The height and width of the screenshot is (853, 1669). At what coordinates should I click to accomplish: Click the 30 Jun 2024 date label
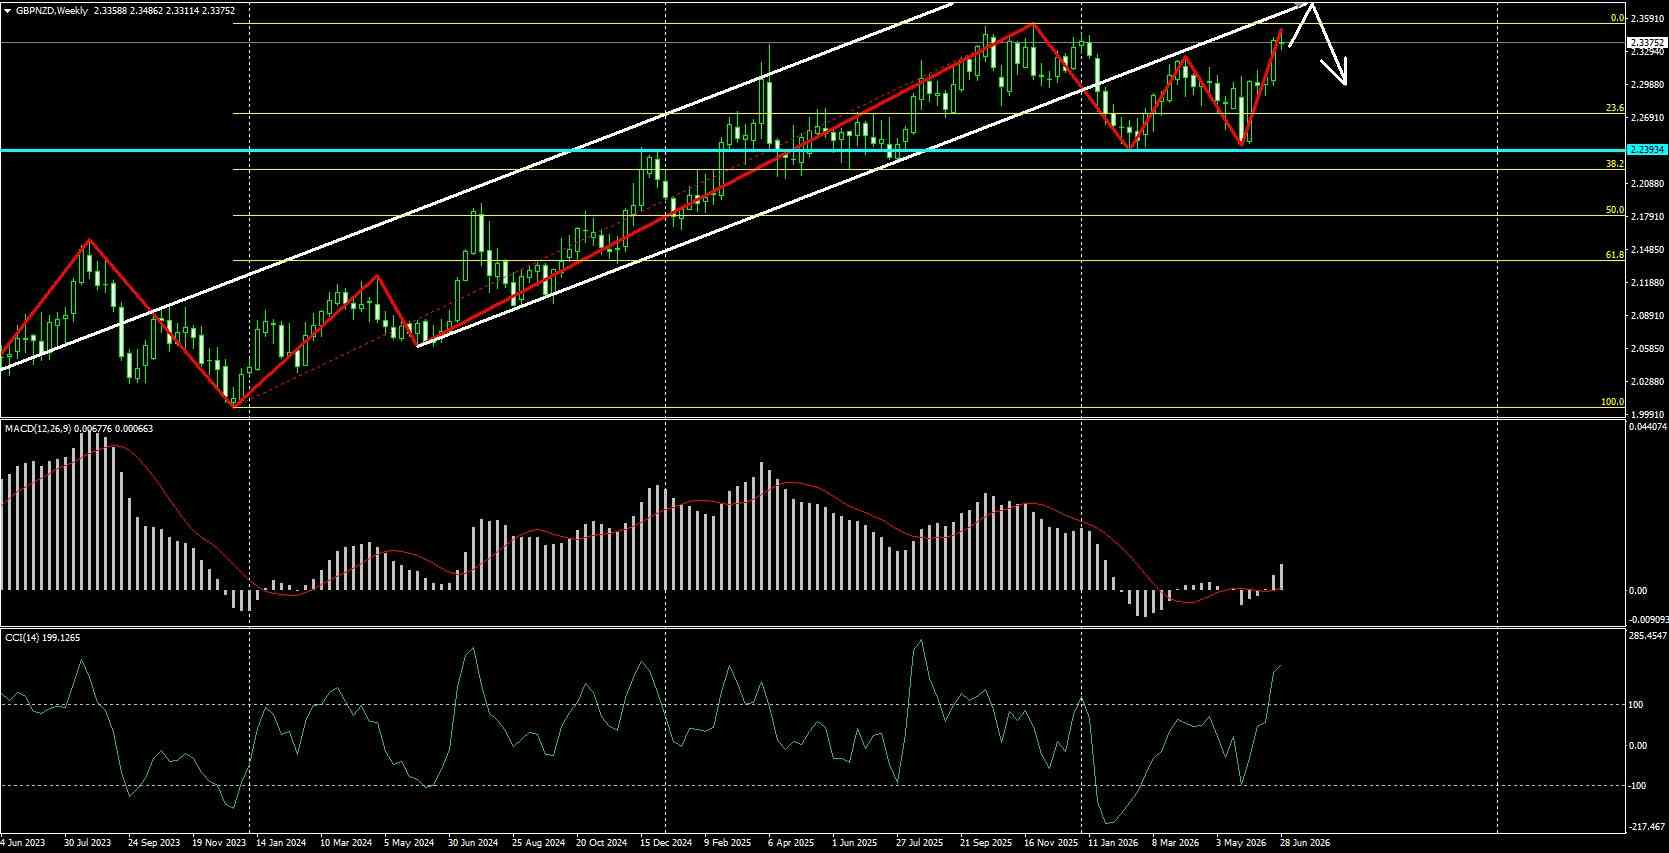pos(474,843)
